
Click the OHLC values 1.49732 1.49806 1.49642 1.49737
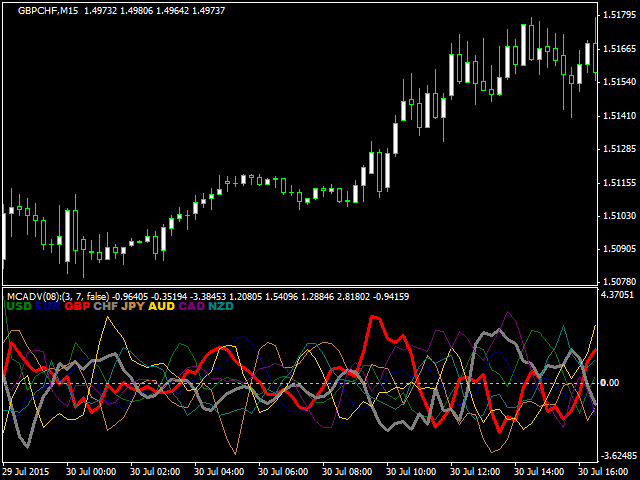point(155,11)
